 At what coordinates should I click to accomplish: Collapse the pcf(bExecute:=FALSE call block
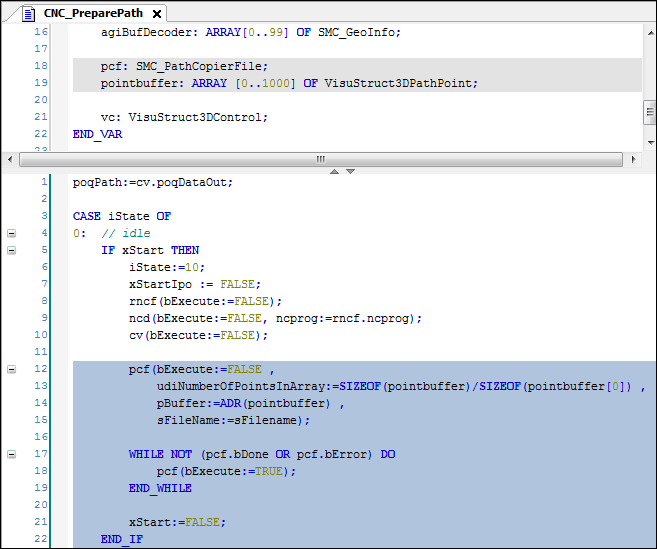click(x=11, y=369)
